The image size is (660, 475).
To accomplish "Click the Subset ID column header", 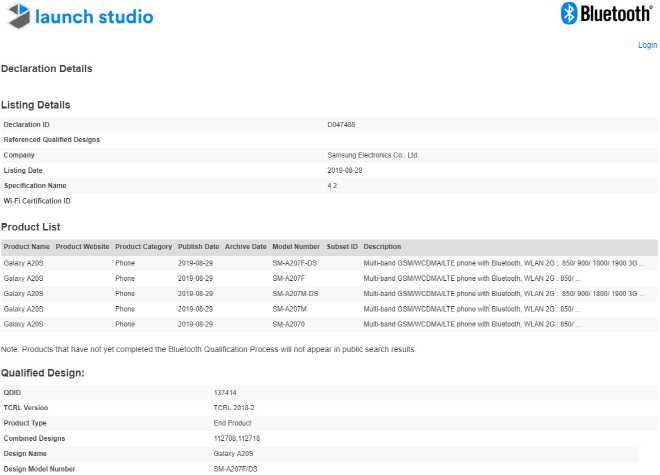I will coord(342,247).
